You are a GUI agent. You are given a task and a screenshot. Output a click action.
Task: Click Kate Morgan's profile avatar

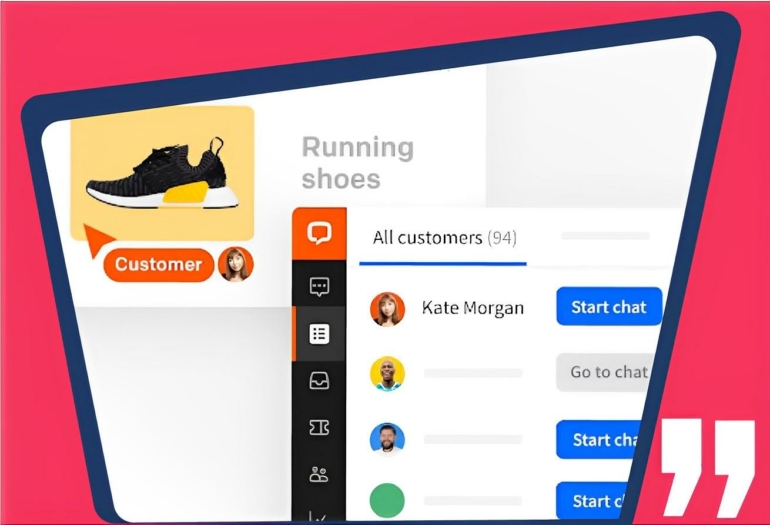pyautogui.click(x=387, y=308)
